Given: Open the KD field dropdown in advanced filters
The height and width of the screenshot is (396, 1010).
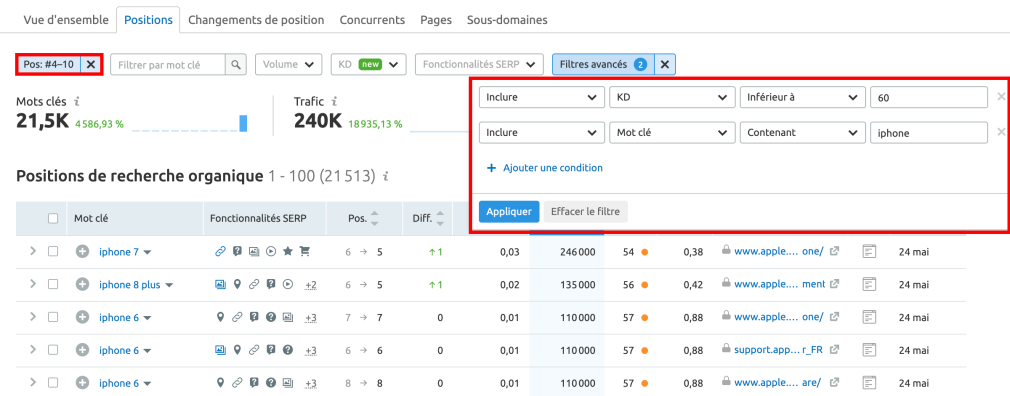Looking at the screenshot, I should click(672, 97).
